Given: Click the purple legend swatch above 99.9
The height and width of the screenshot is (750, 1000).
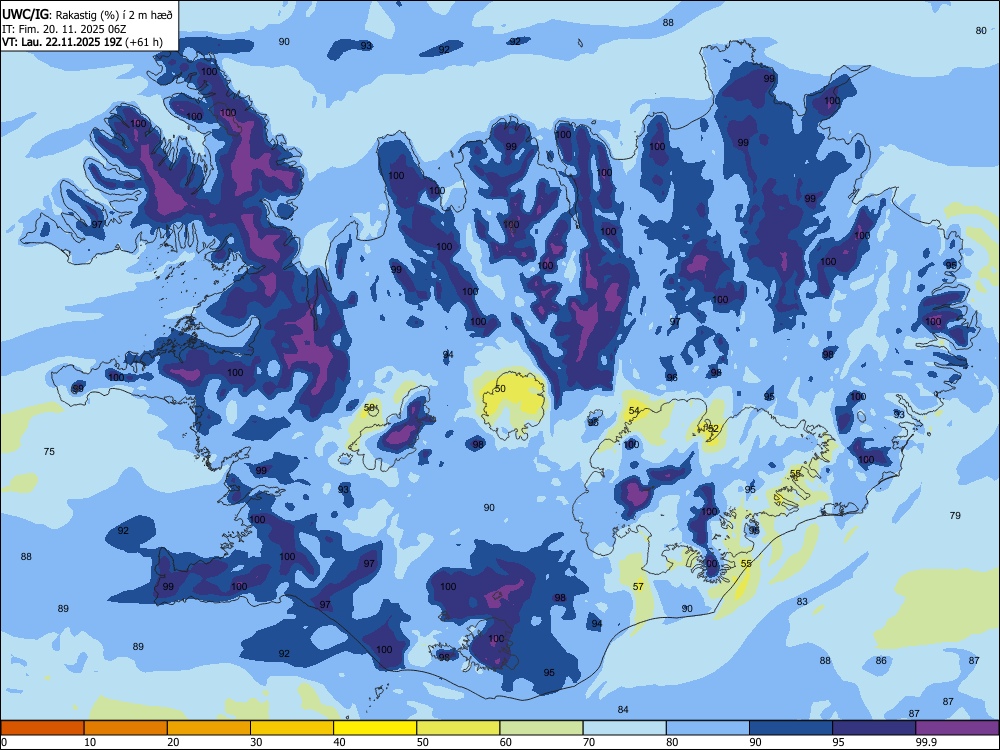Looking at the screenshot, I should click(957, 728).
